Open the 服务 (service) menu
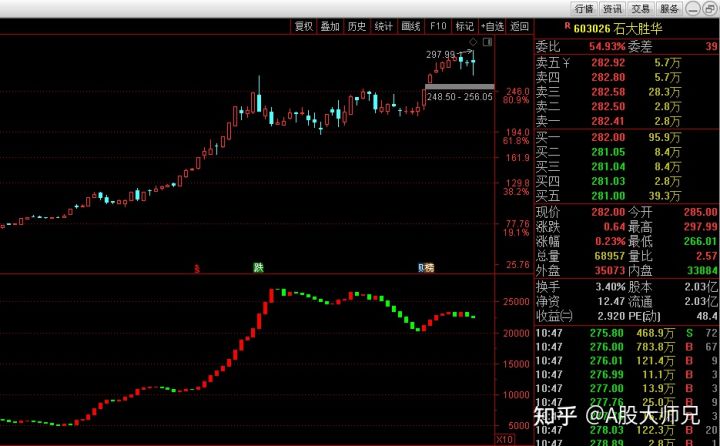Image resolution: width=720 pixels, height=446 pixels. click(x=669, y=8)
